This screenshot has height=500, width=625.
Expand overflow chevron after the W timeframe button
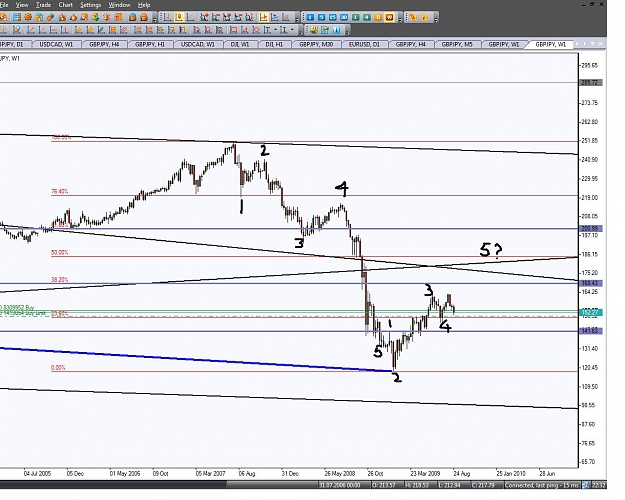tap(400, 18)
